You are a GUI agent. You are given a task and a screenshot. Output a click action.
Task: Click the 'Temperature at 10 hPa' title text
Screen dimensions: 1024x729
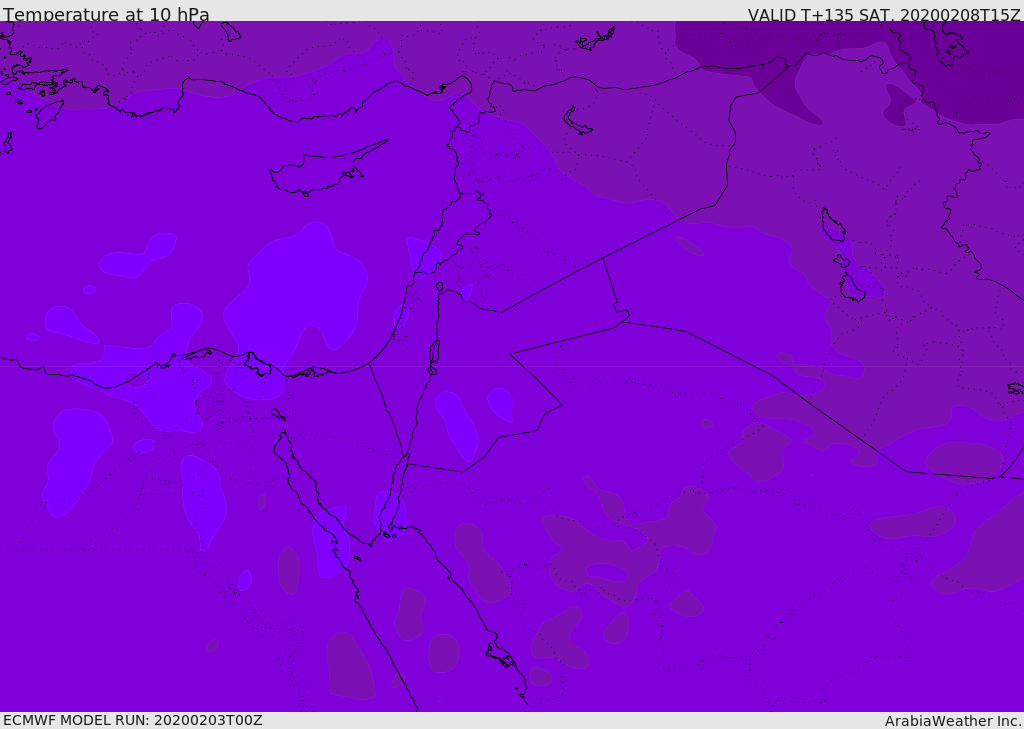106,14
